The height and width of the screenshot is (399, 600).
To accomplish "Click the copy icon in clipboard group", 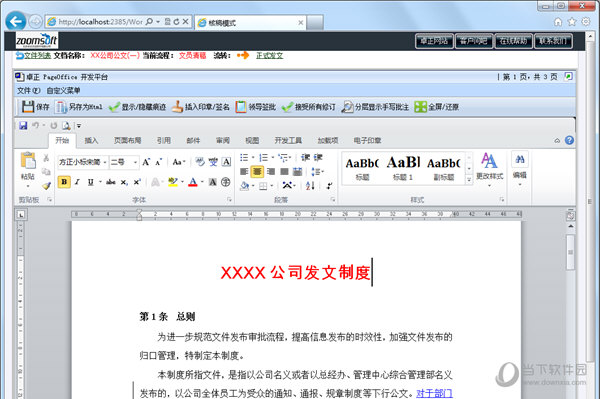I will (x=46, y=171).
